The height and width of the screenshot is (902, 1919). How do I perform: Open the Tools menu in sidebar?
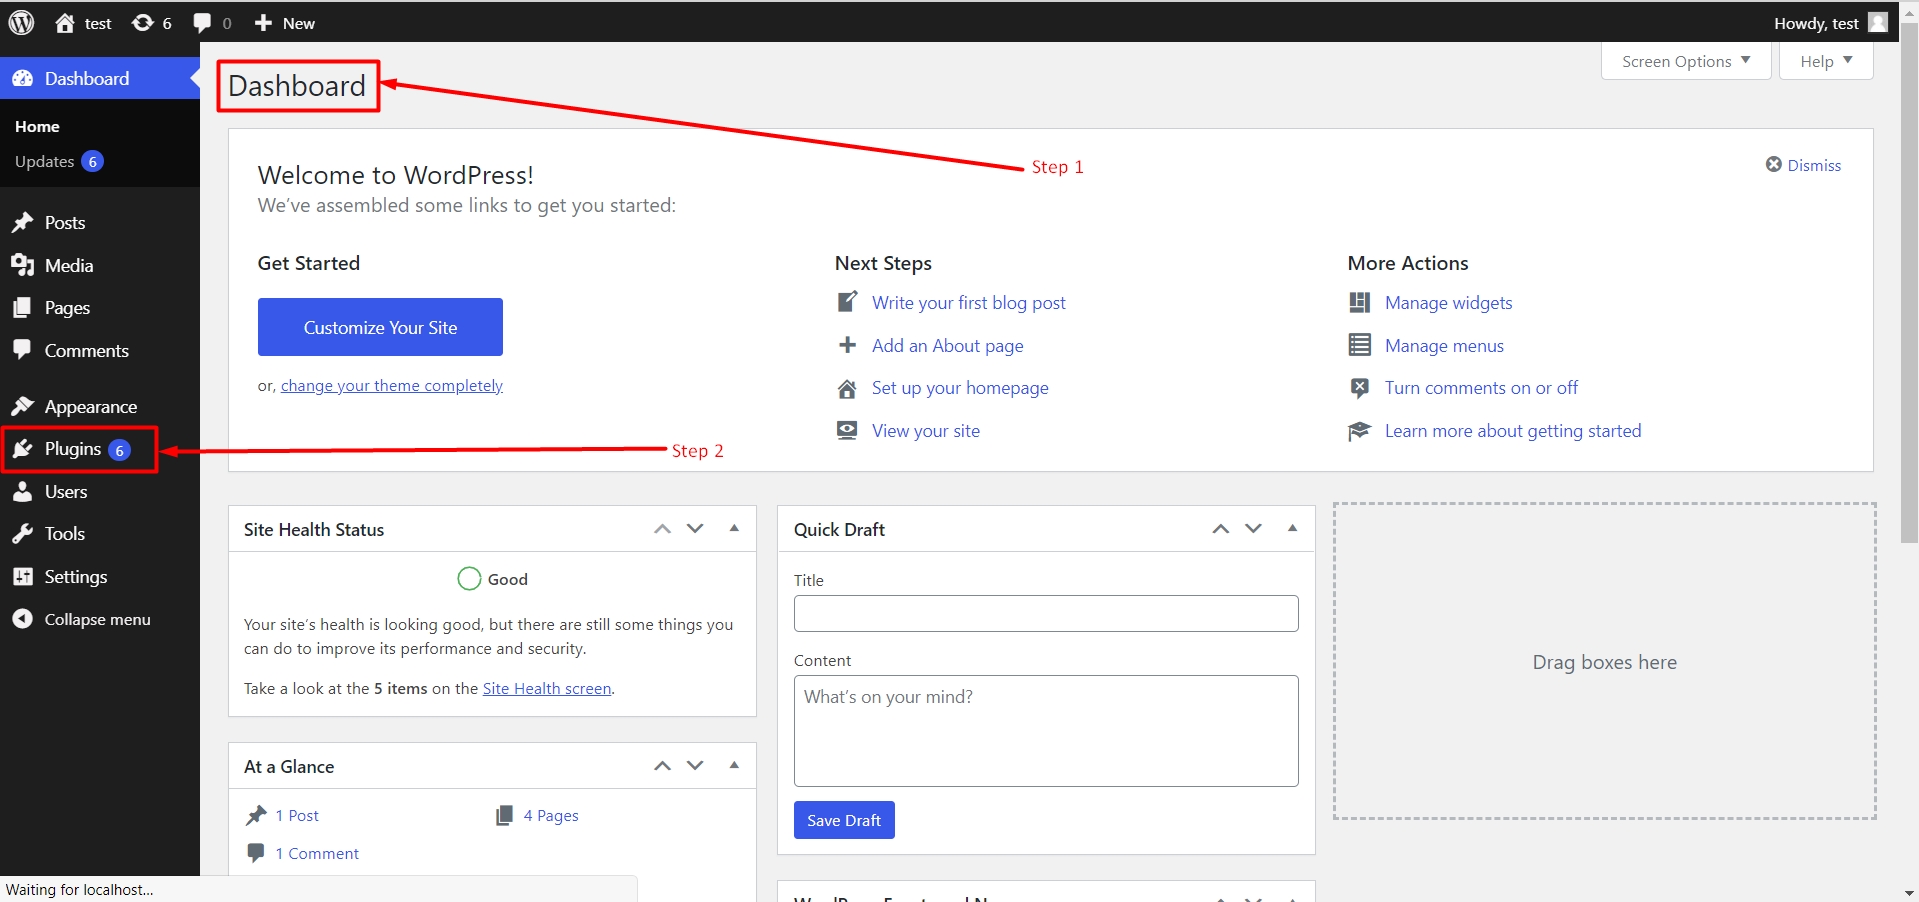pos(100,533)
